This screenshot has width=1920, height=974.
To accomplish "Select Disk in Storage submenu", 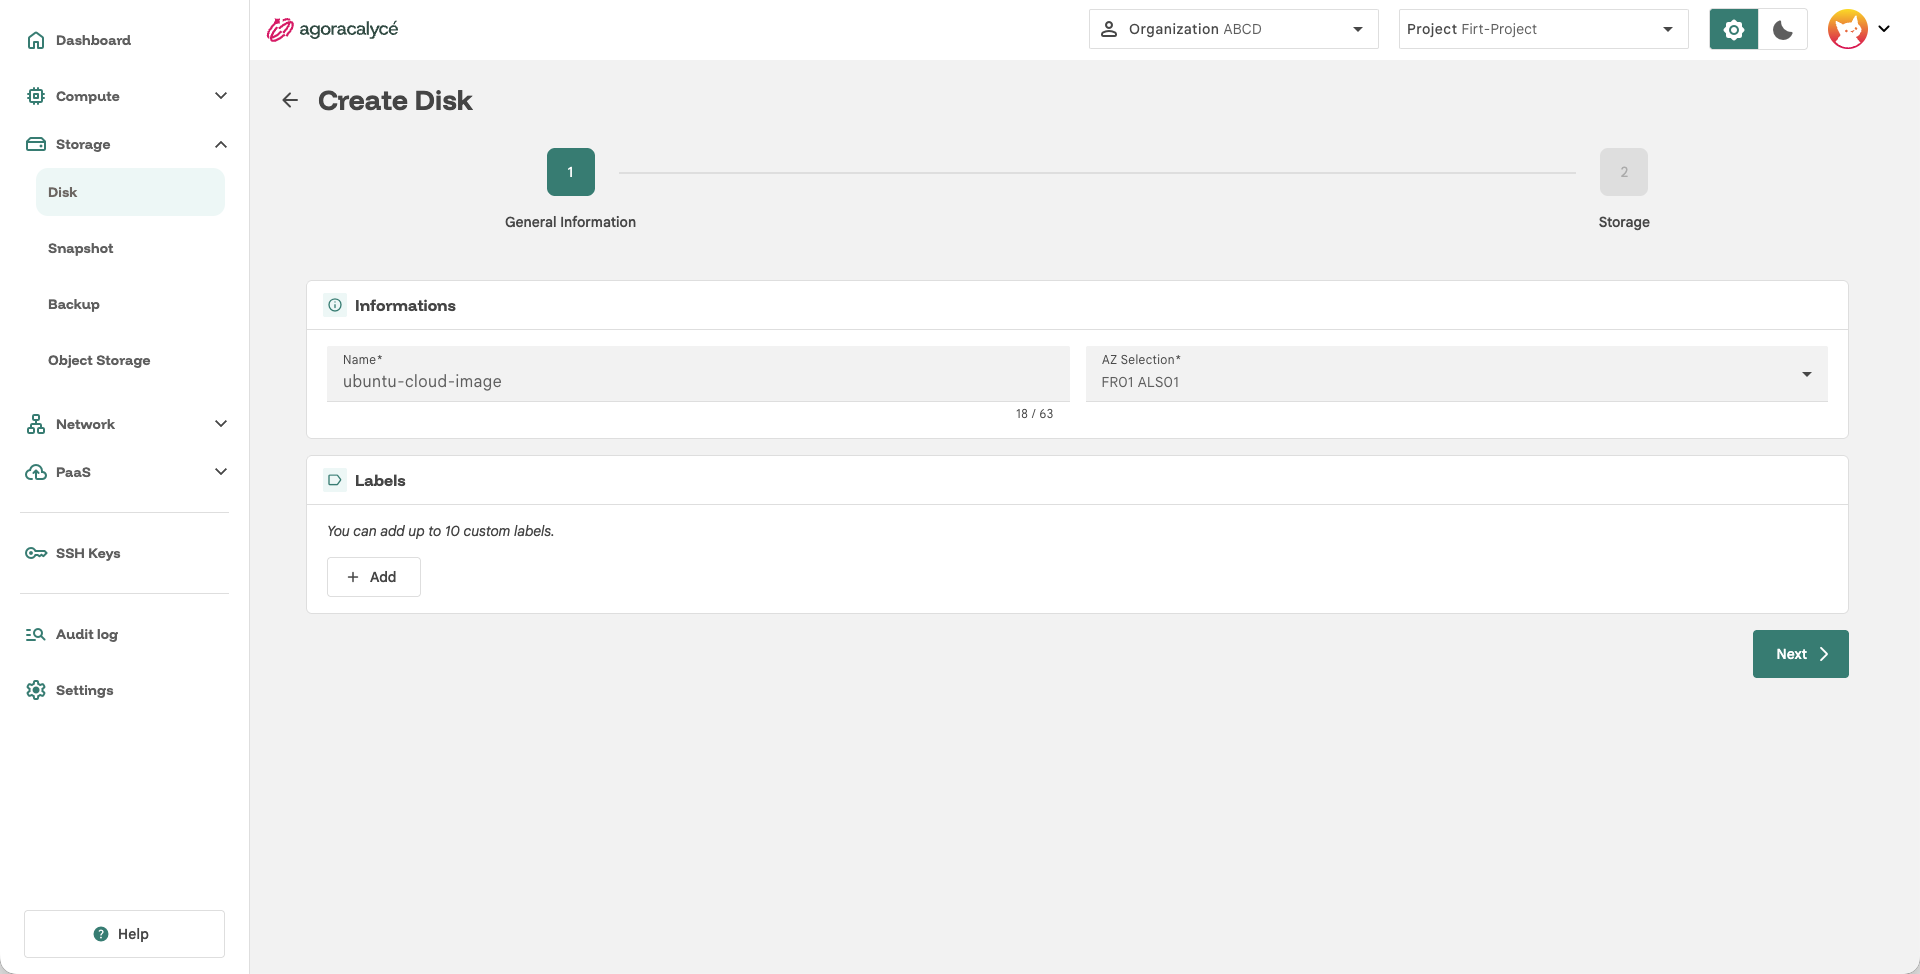I will point(130,192).
